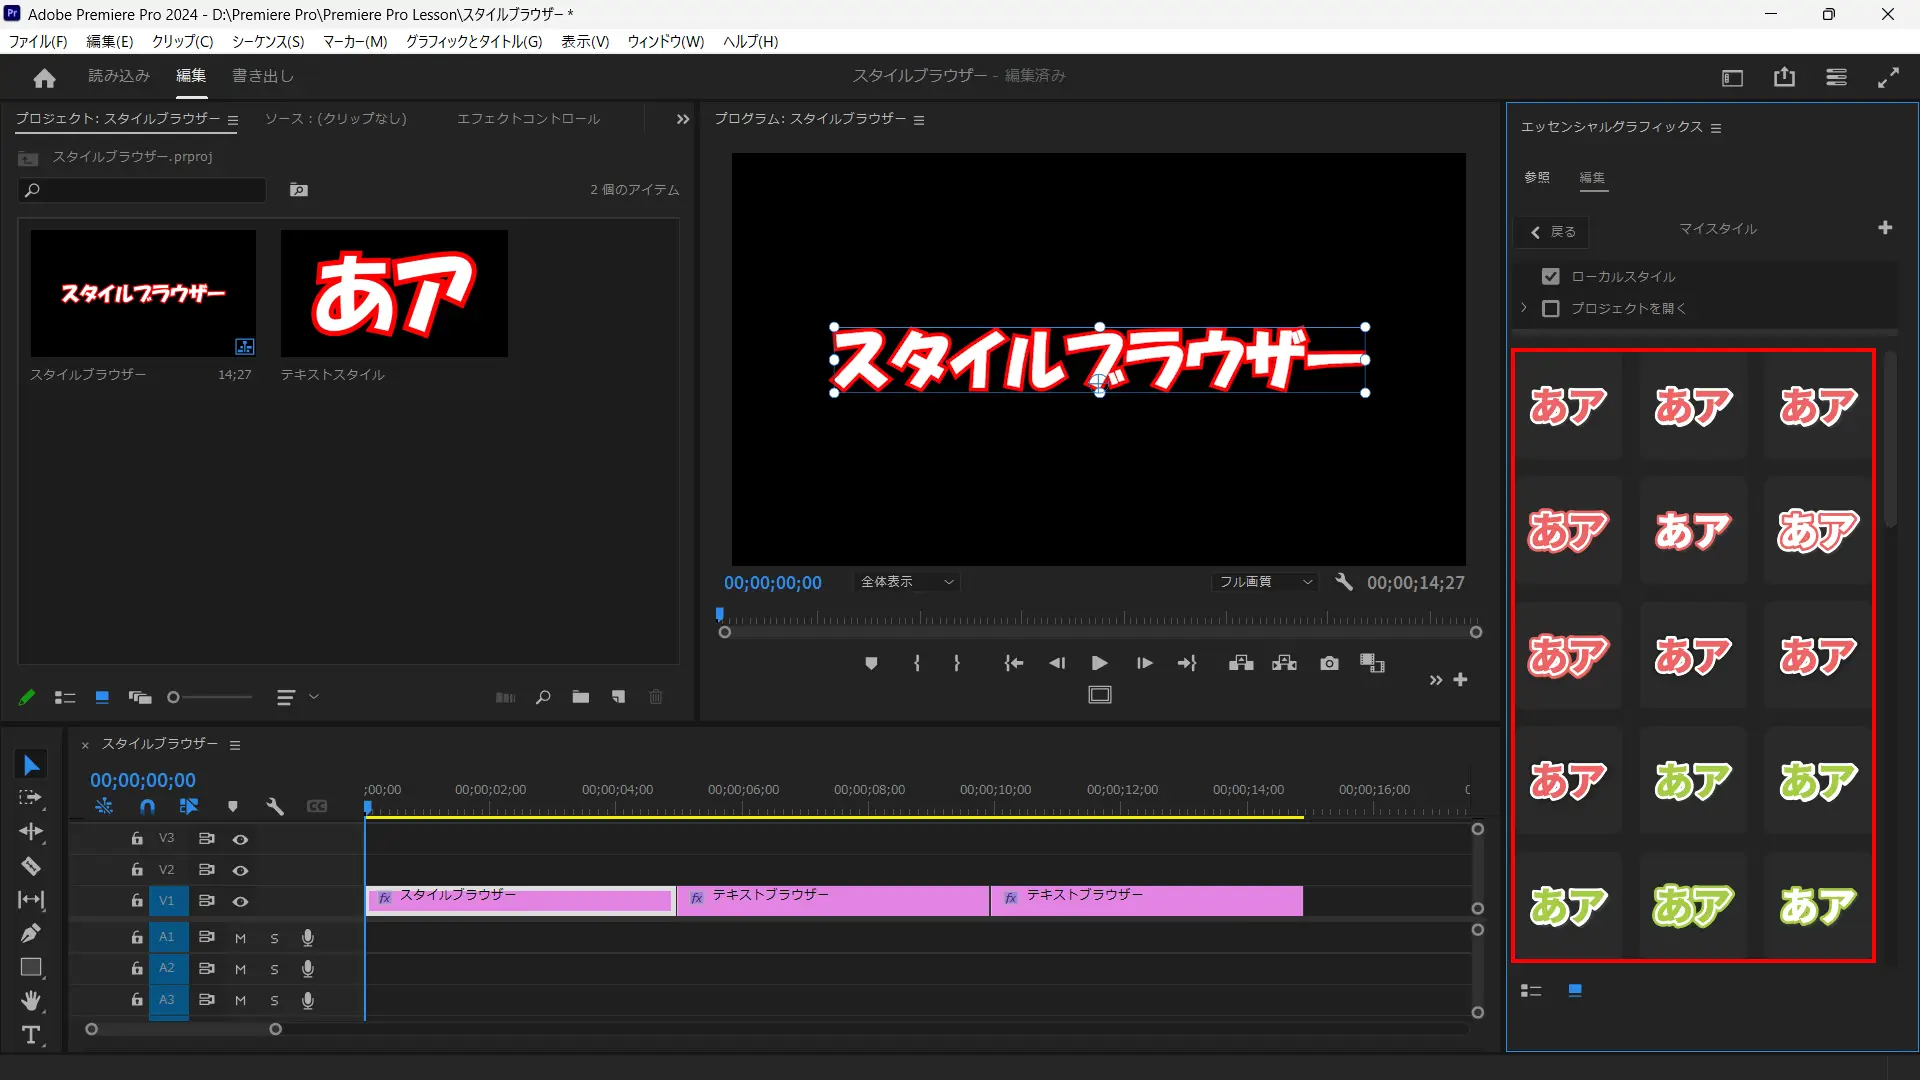Open timeline display settings wrench

click(275, 806)
